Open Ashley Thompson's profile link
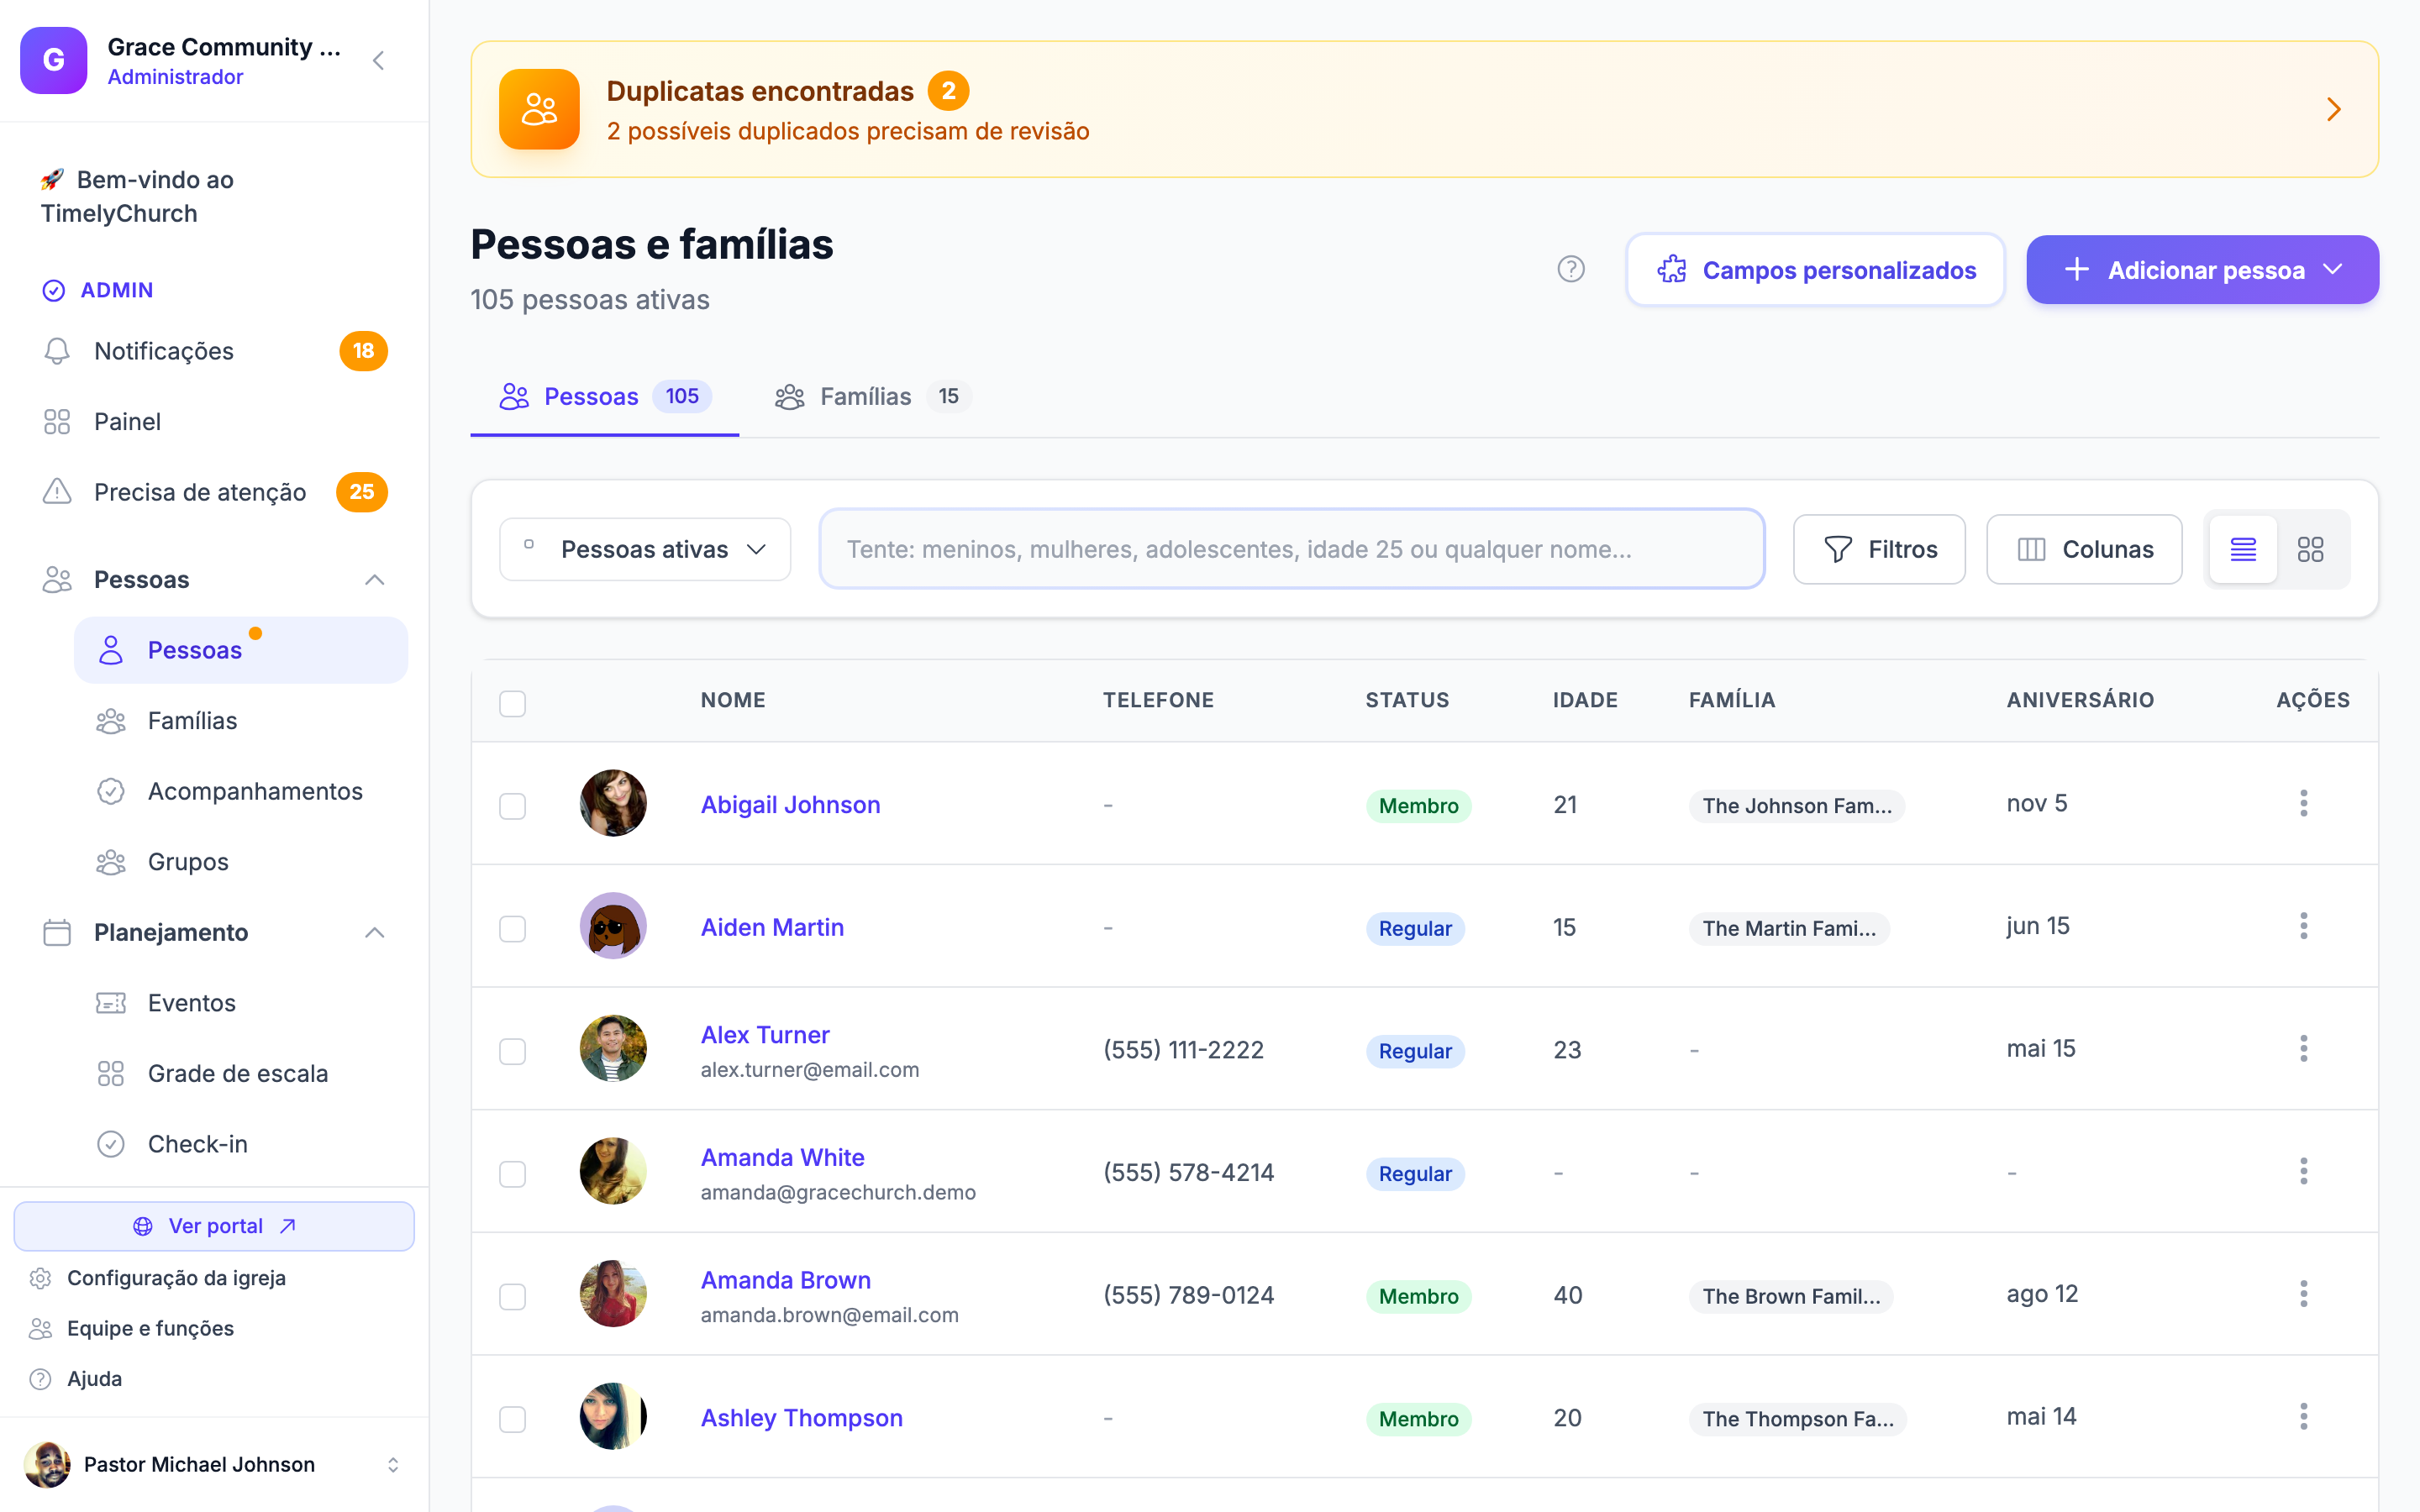2420x1512 pixels. coord(801,1418)
